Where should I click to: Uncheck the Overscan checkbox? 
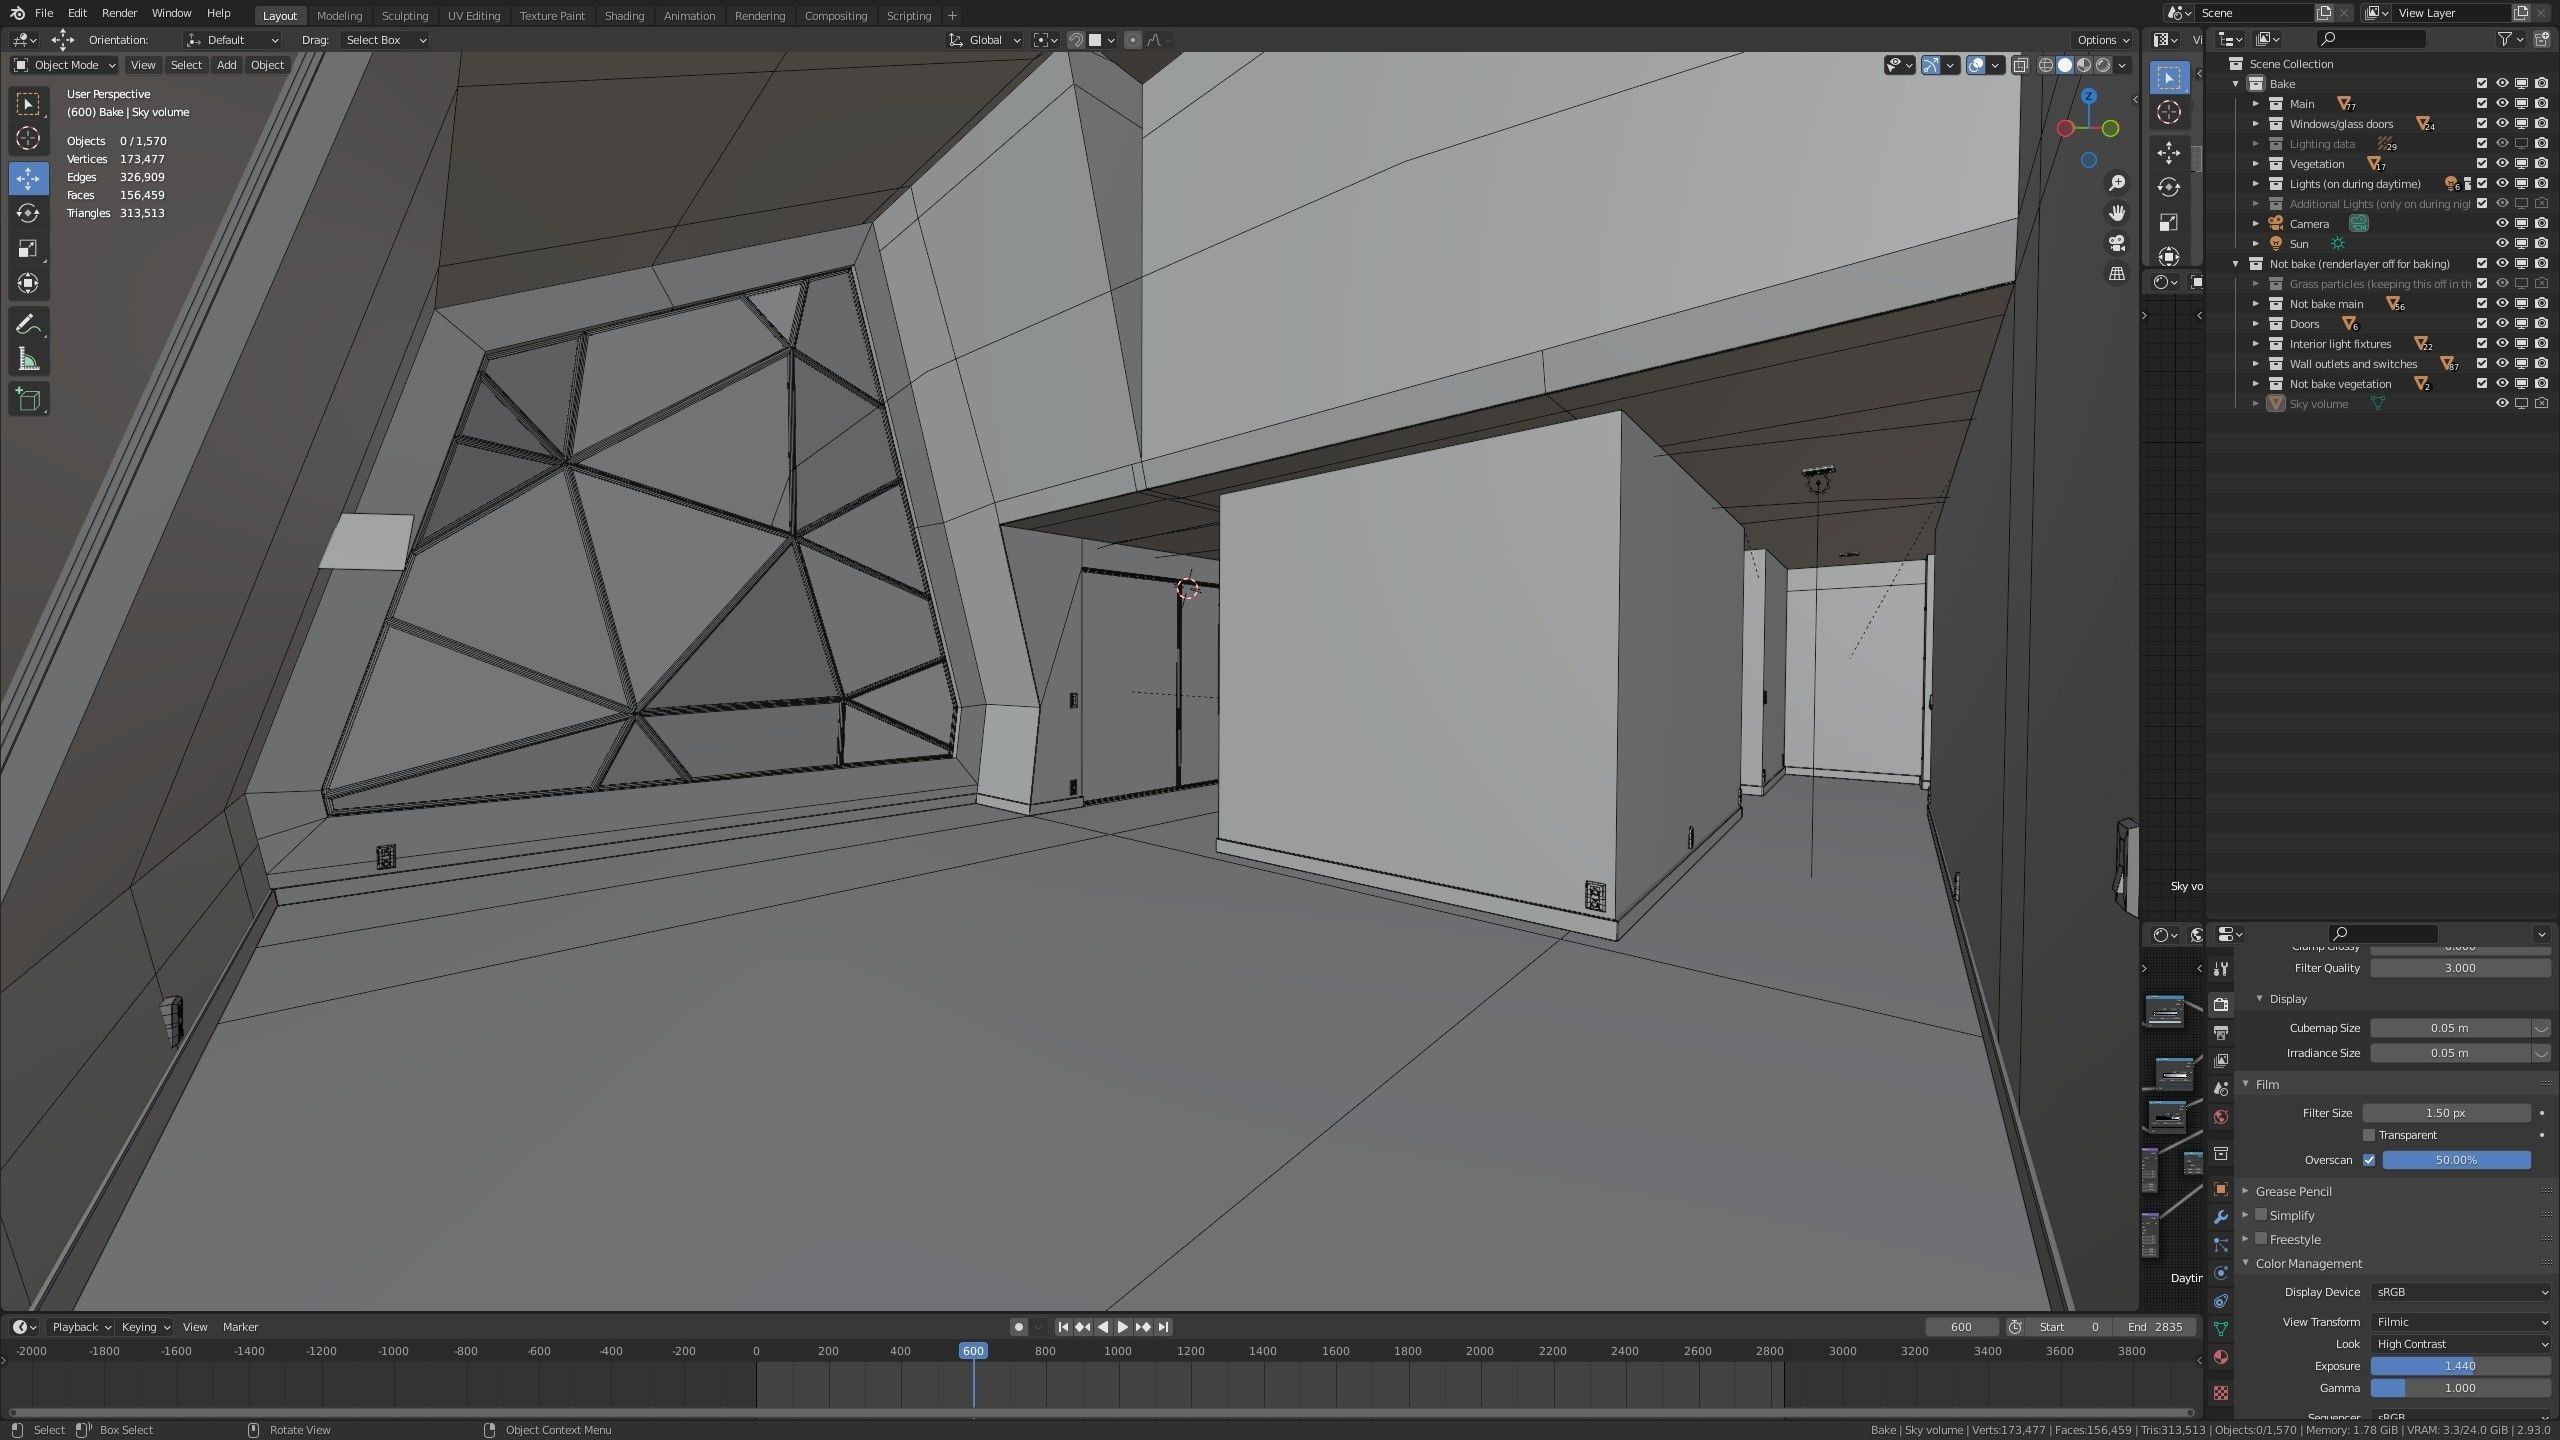tap(2369, 1160)
